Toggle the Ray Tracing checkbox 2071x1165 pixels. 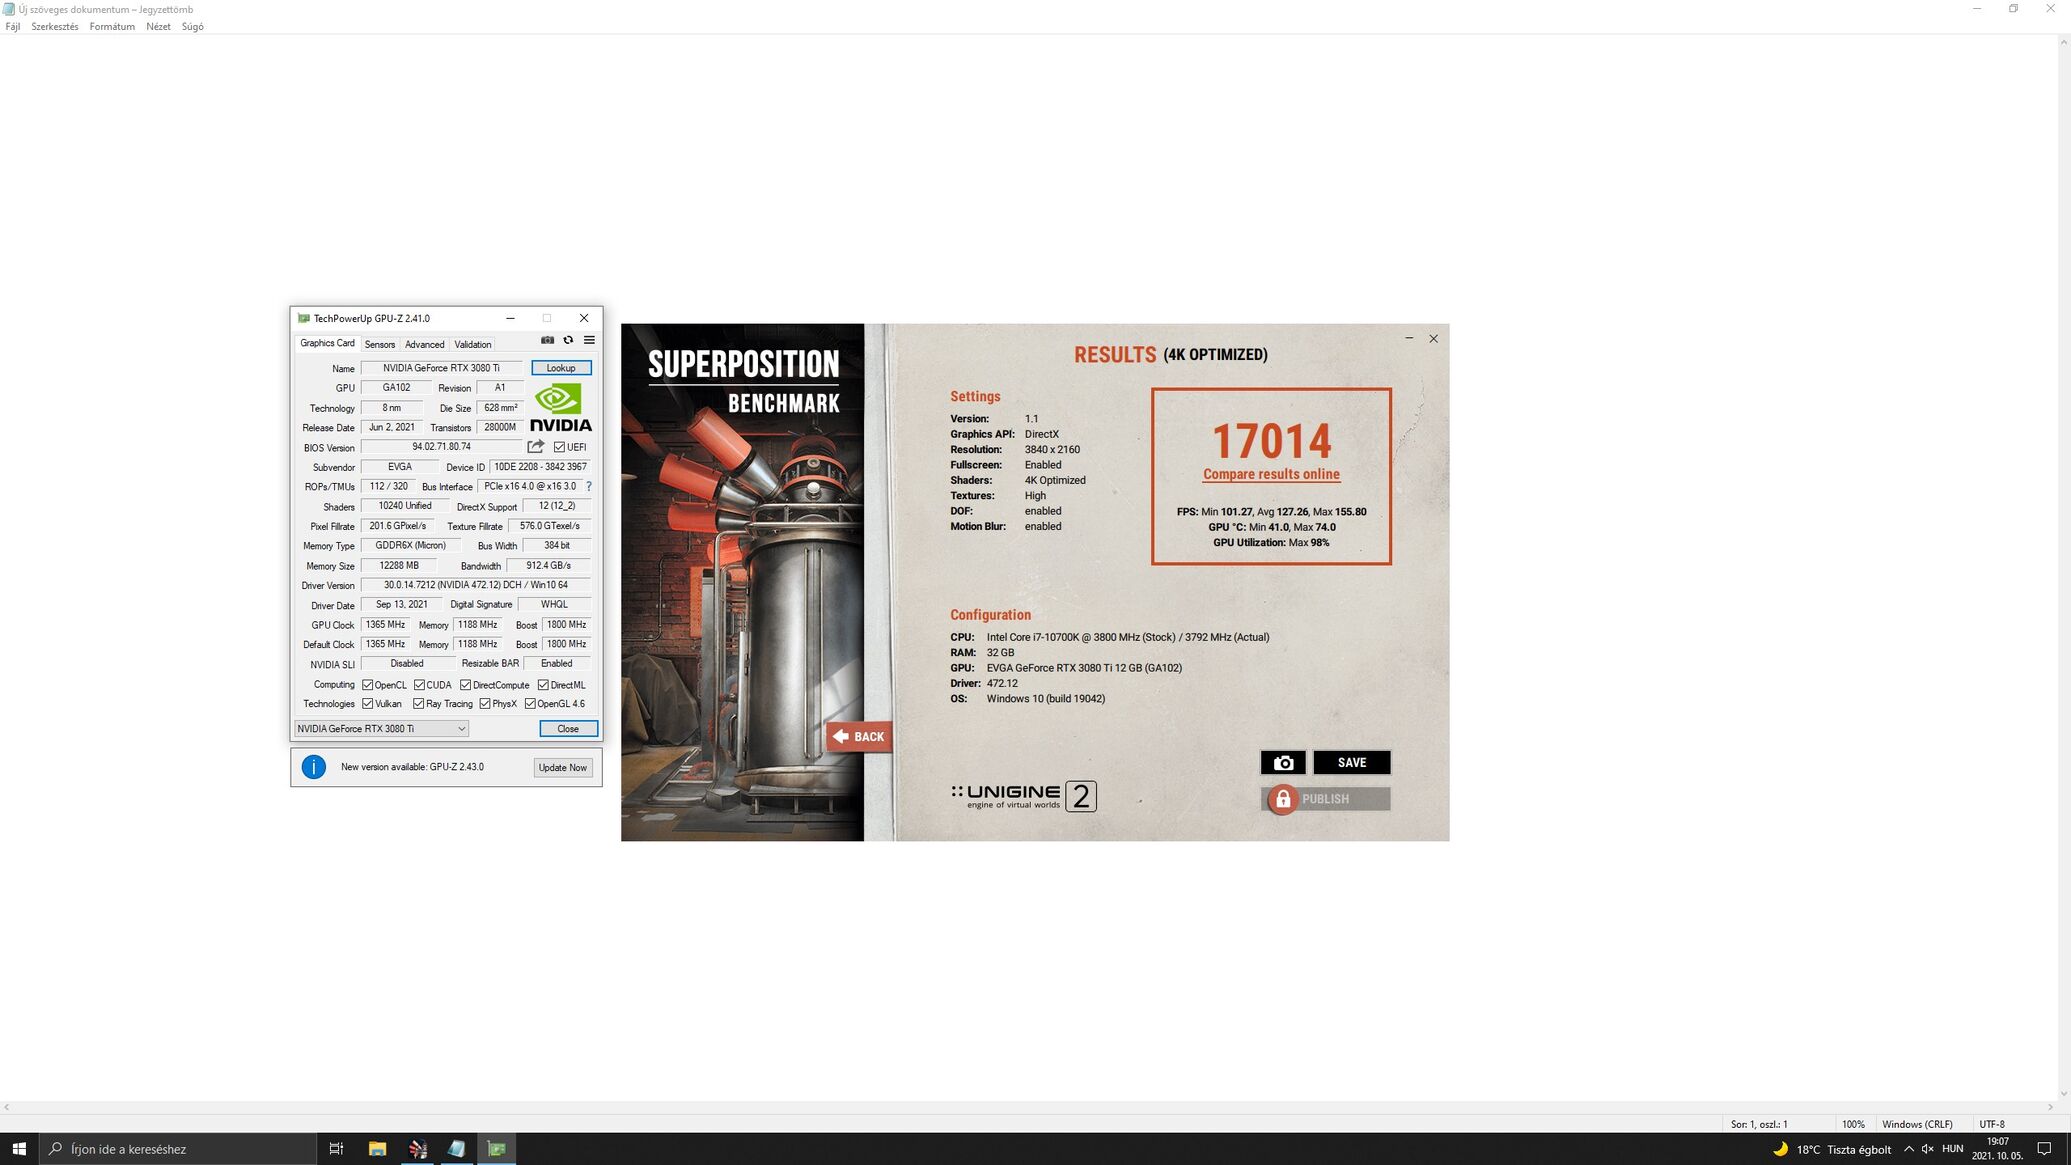(x=419, y=704)
